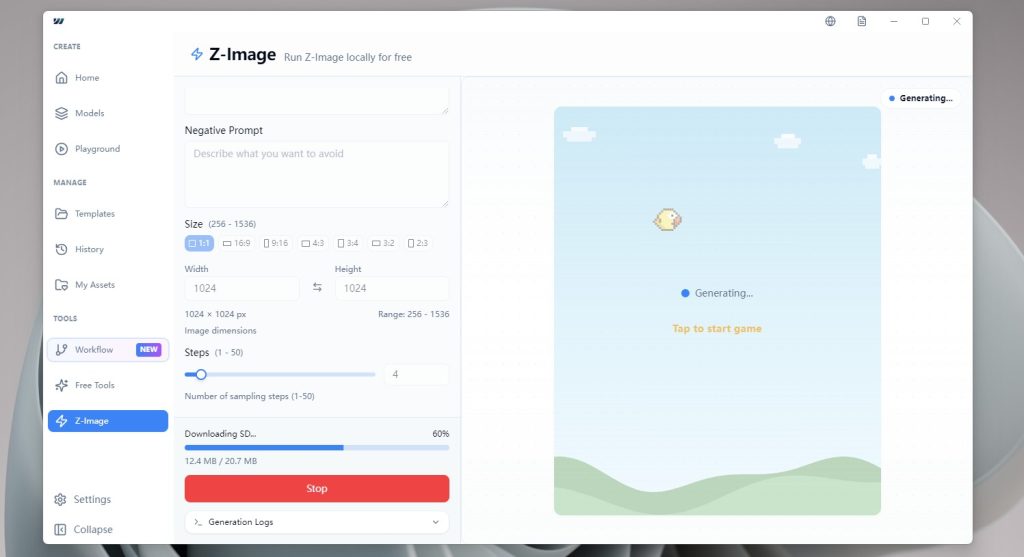Click the app logo in title bar
This screenshot has width=1024, height=557.
tap(59, 21)
